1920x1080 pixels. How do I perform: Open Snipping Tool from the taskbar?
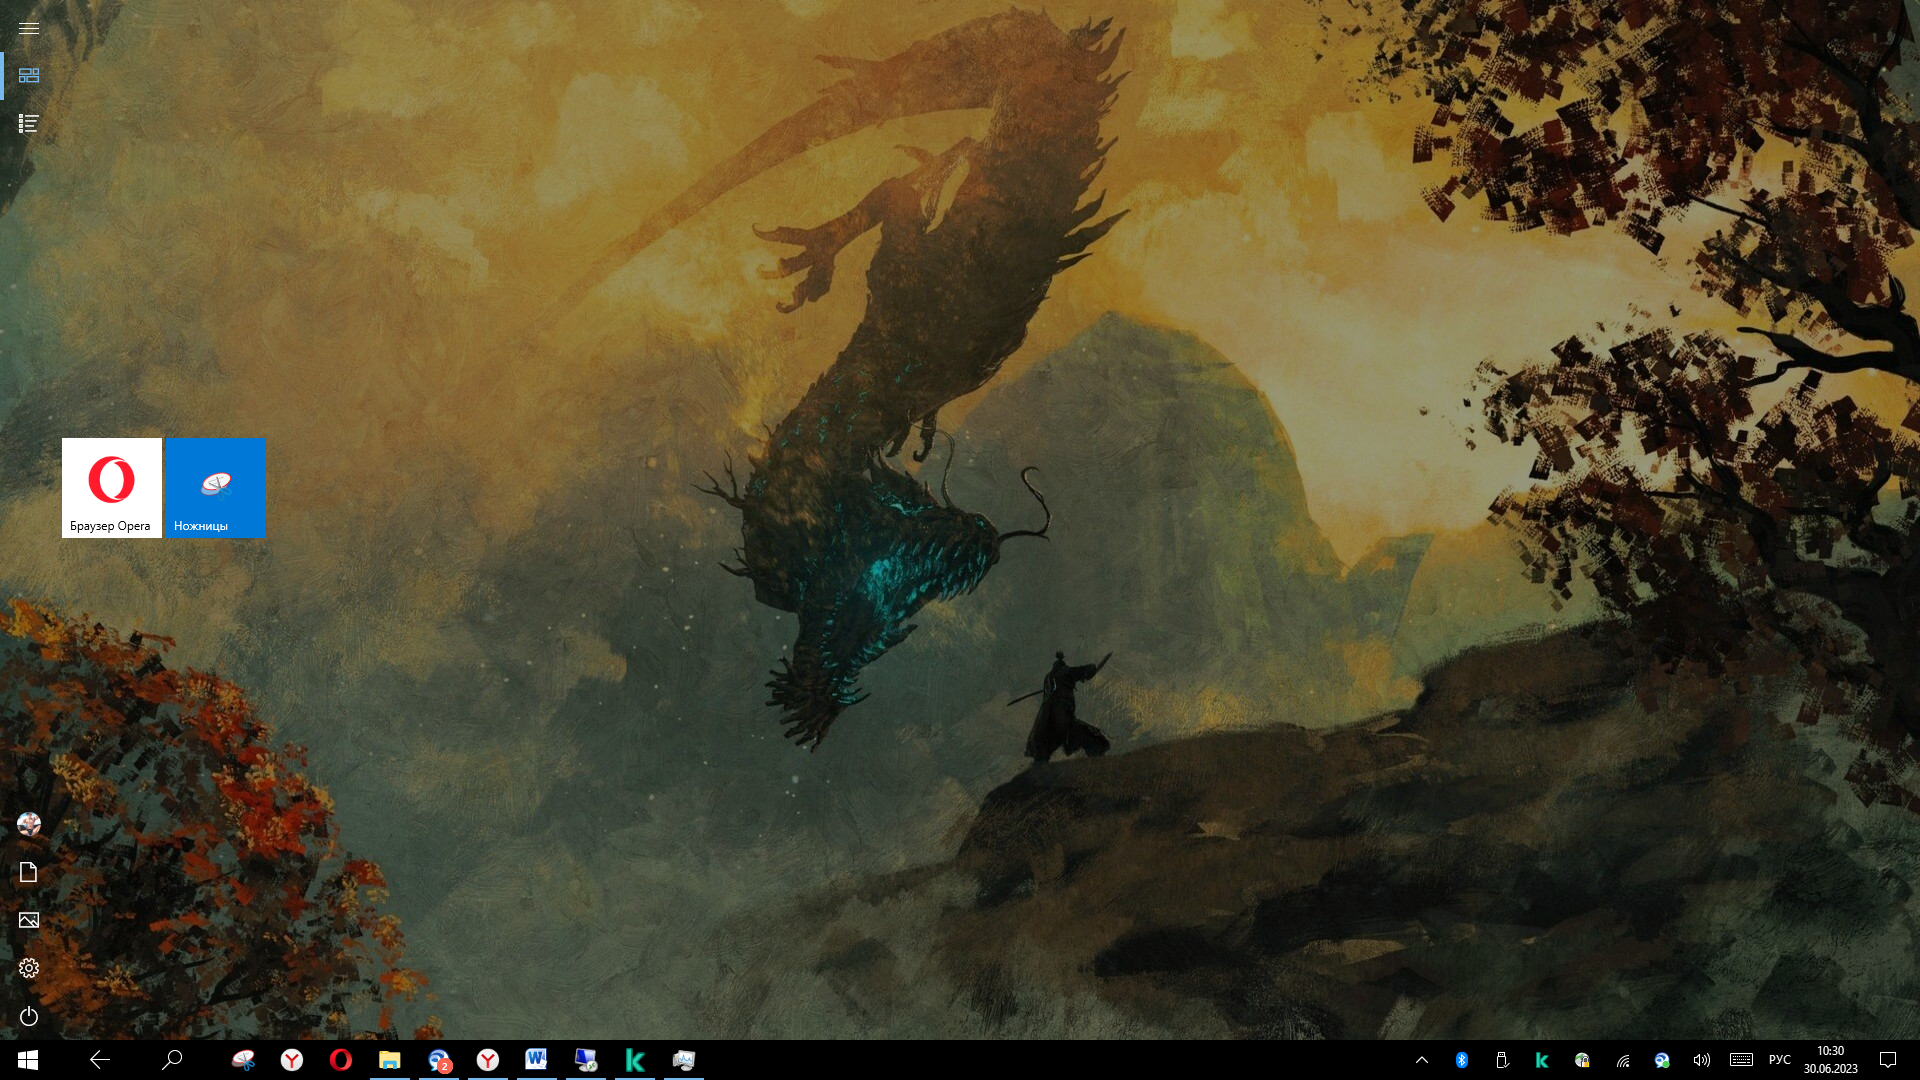point(243,1060)
